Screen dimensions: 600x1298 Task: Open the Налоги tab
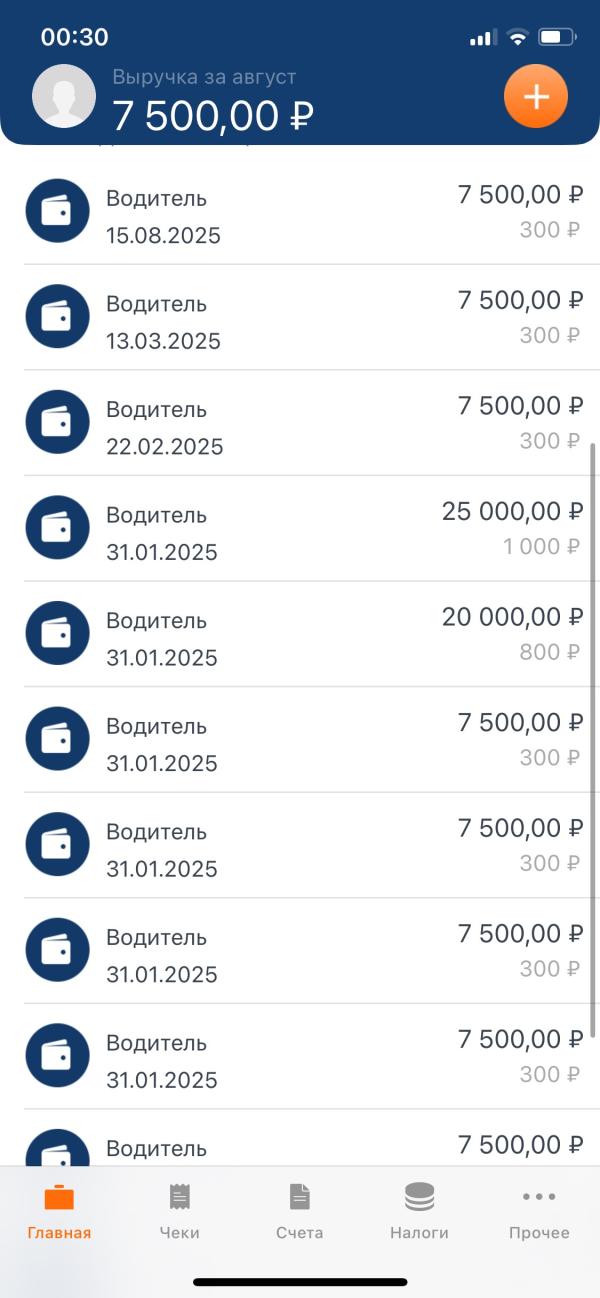pyautogui.click(x=419, y=1211)
